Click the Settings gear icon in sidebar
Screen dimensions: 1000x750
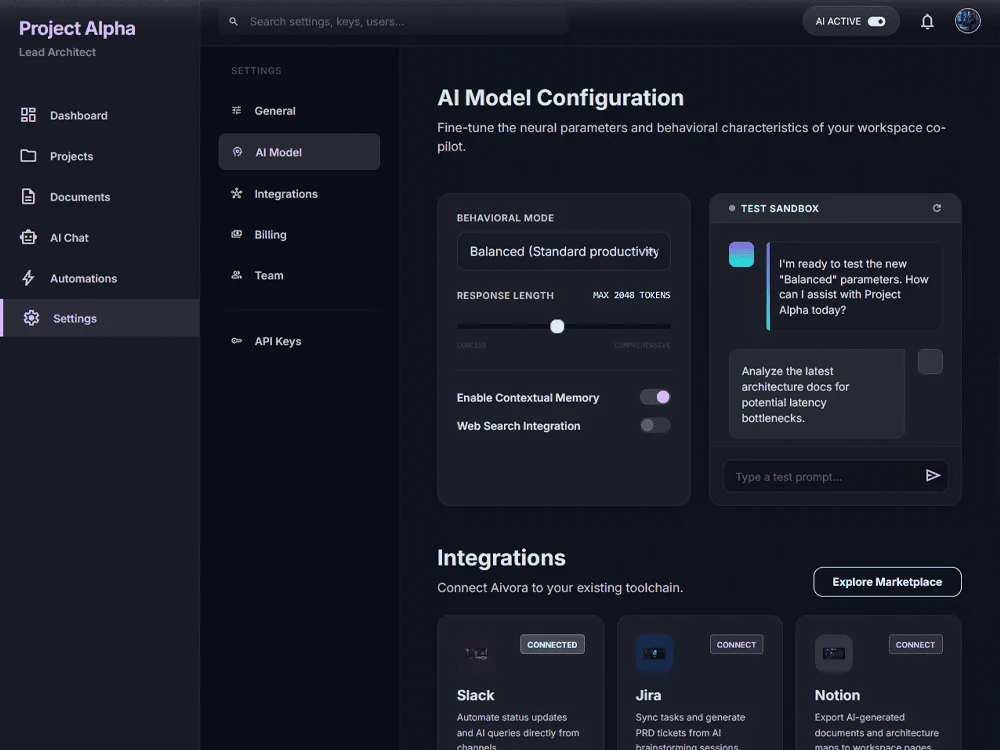pos(31,318)
